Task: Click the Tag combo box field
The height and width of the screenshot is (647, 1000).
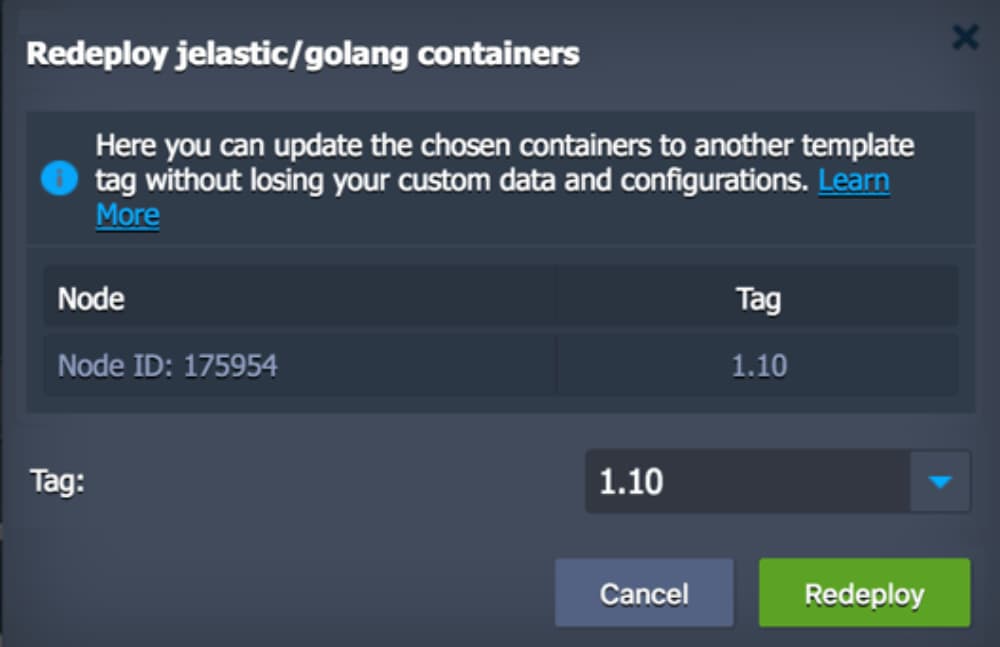Action: (747, 482)
